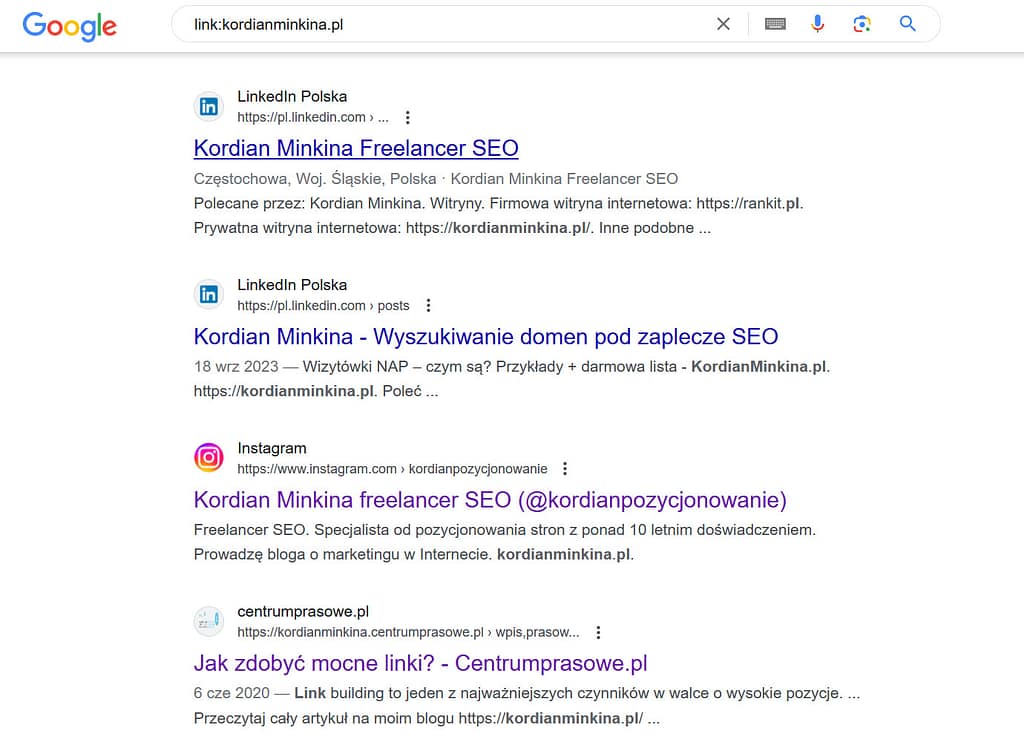Go to Google homepage via the logo
The height and width of the screenshot is (745, 1024).
[x=68, y=27]
